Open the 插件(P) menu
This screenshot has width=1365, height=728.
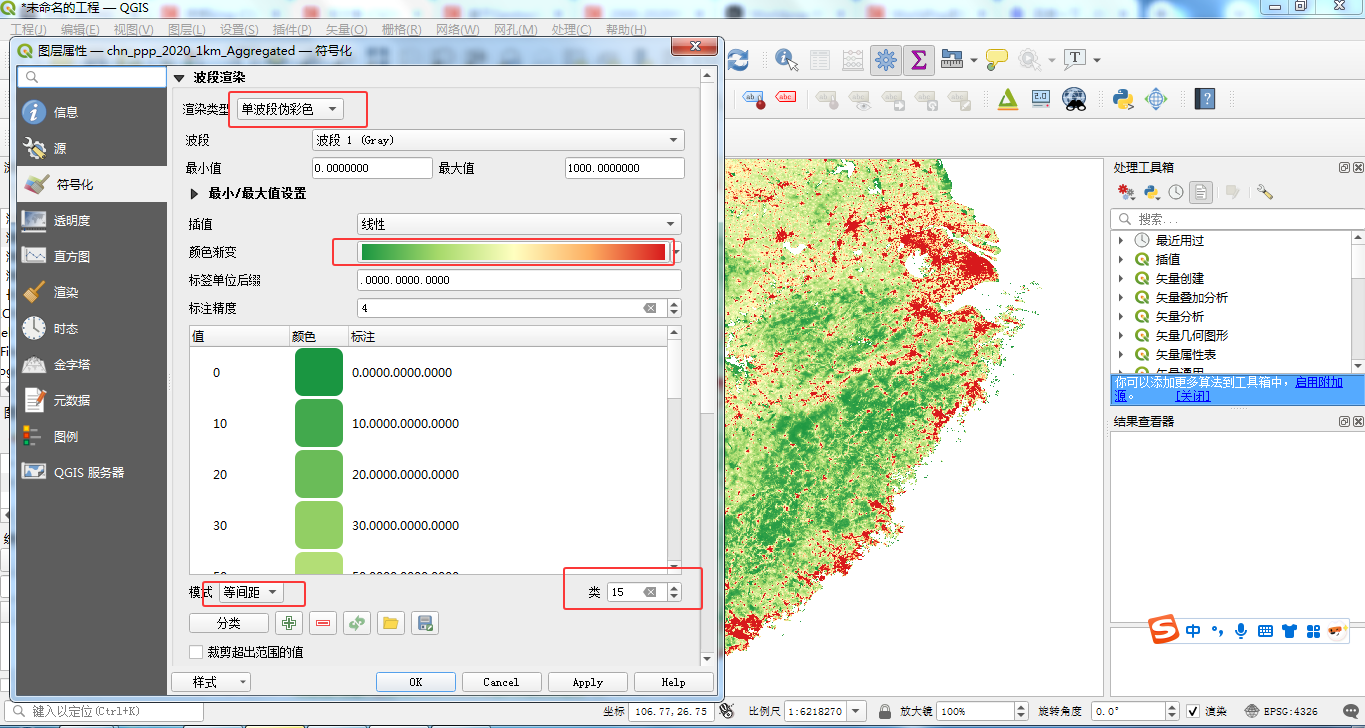292,30
